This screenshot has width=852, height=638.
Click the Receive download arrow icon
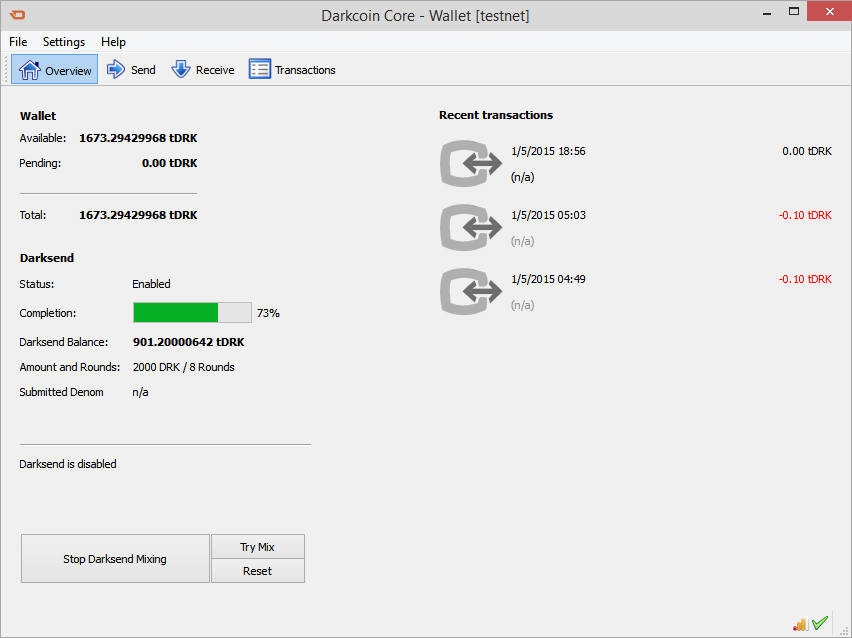click(x=181, y=69)
